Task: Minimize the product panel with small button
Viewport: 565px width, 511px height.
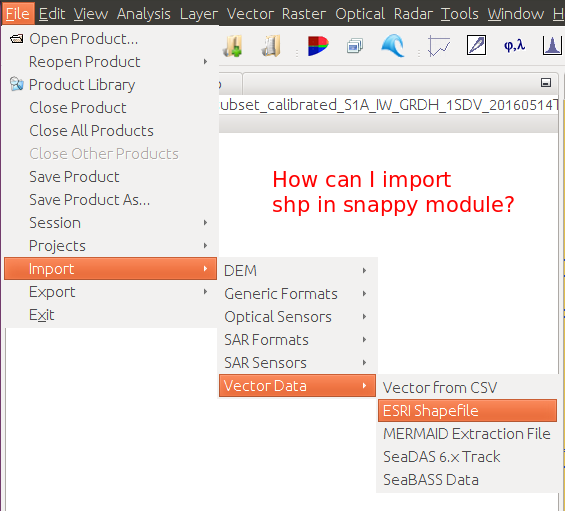Action: [x=546, y=83]
